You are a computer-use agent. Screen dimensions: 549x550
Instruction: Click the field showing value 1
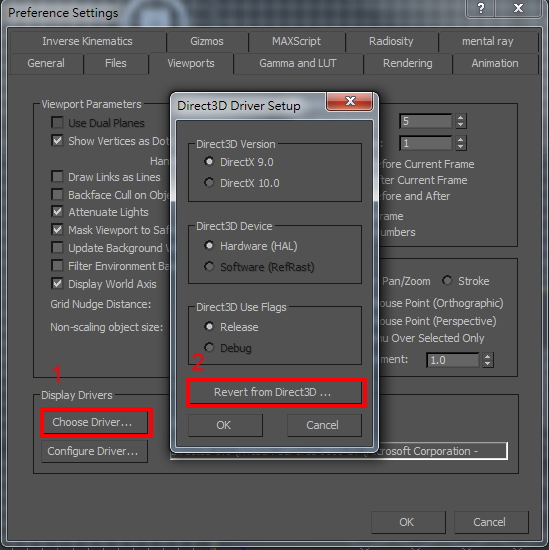[426, 143]
